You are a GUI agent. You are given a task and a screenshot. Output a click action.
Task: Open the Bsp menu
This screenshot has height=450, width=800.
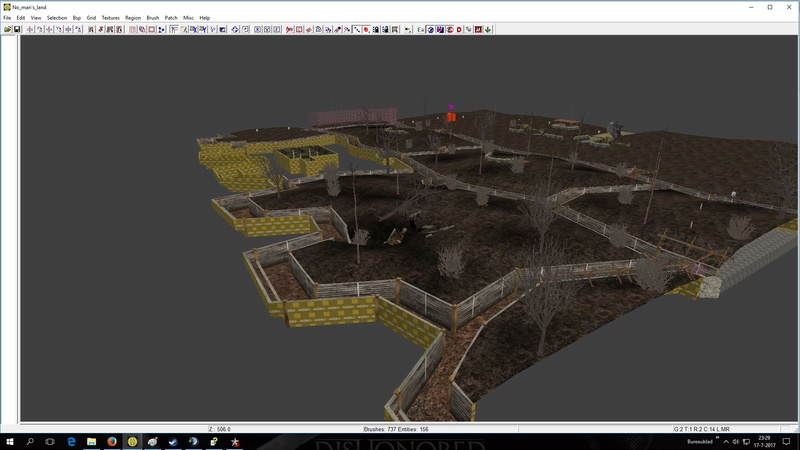[77, 18]
